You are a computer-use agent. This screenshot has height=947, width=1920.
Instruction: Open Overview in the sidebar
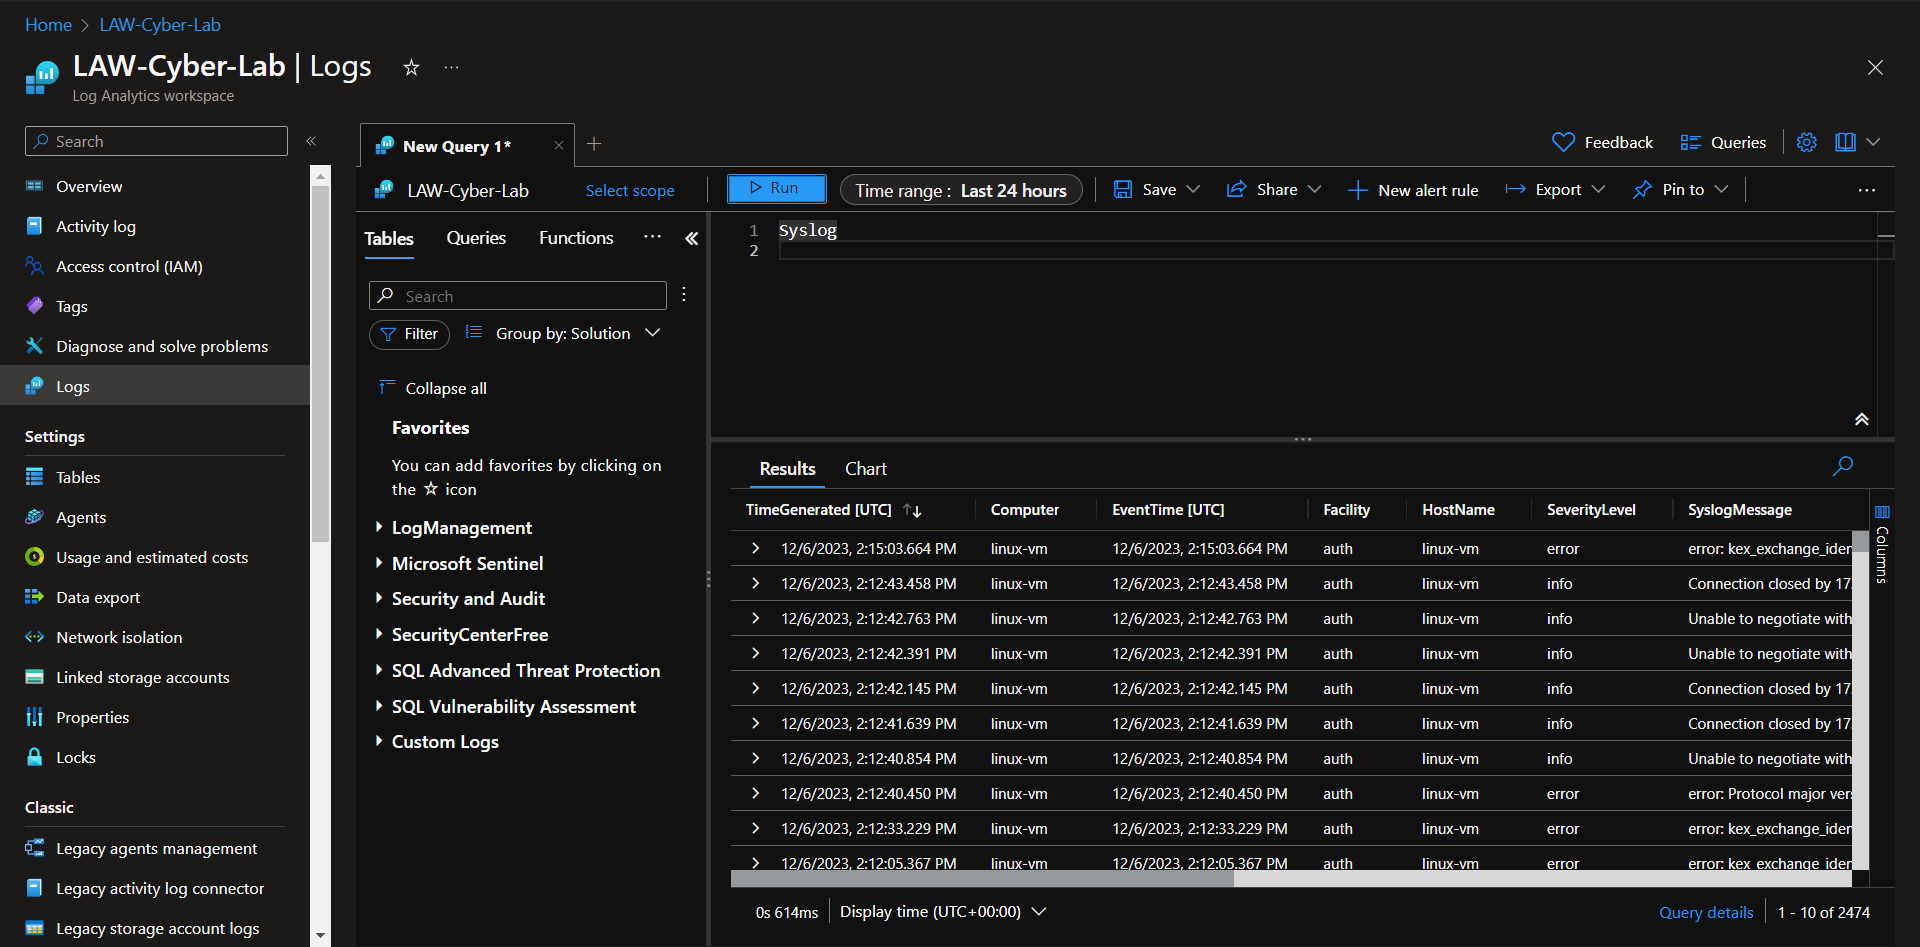click(x=89, y=186)
